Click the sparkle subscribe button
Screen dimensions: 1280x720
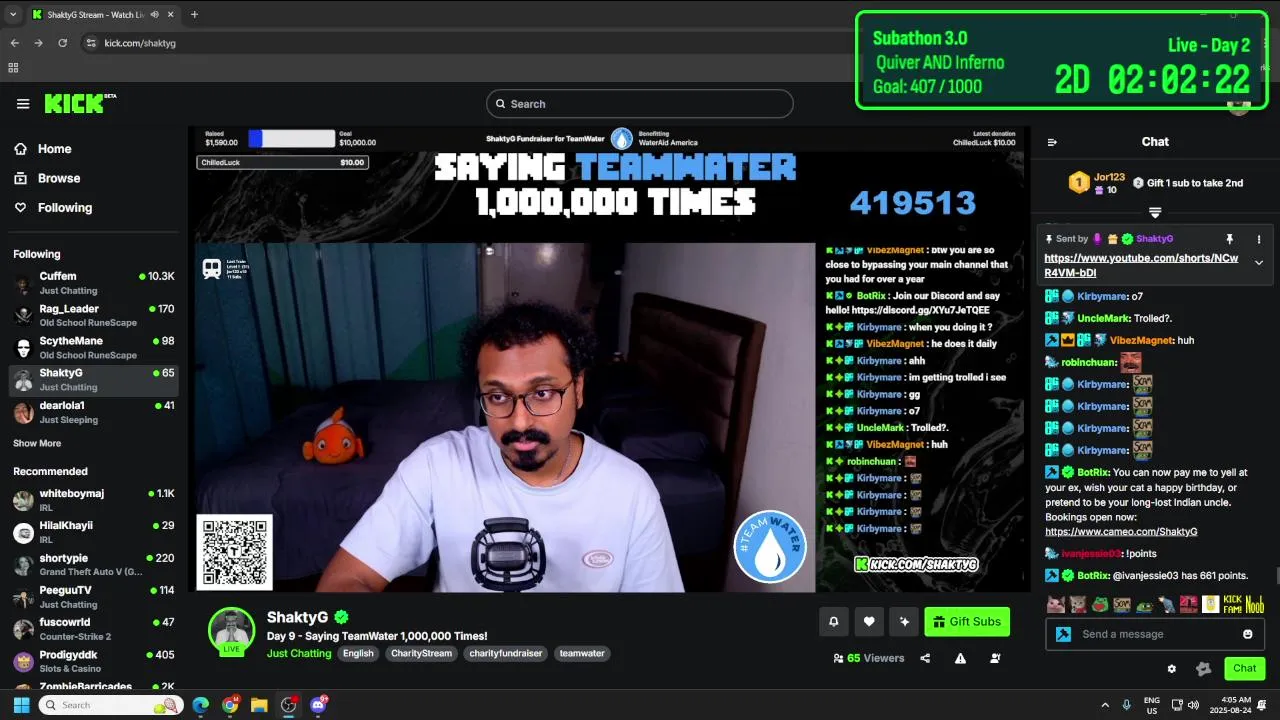point(904,622)
